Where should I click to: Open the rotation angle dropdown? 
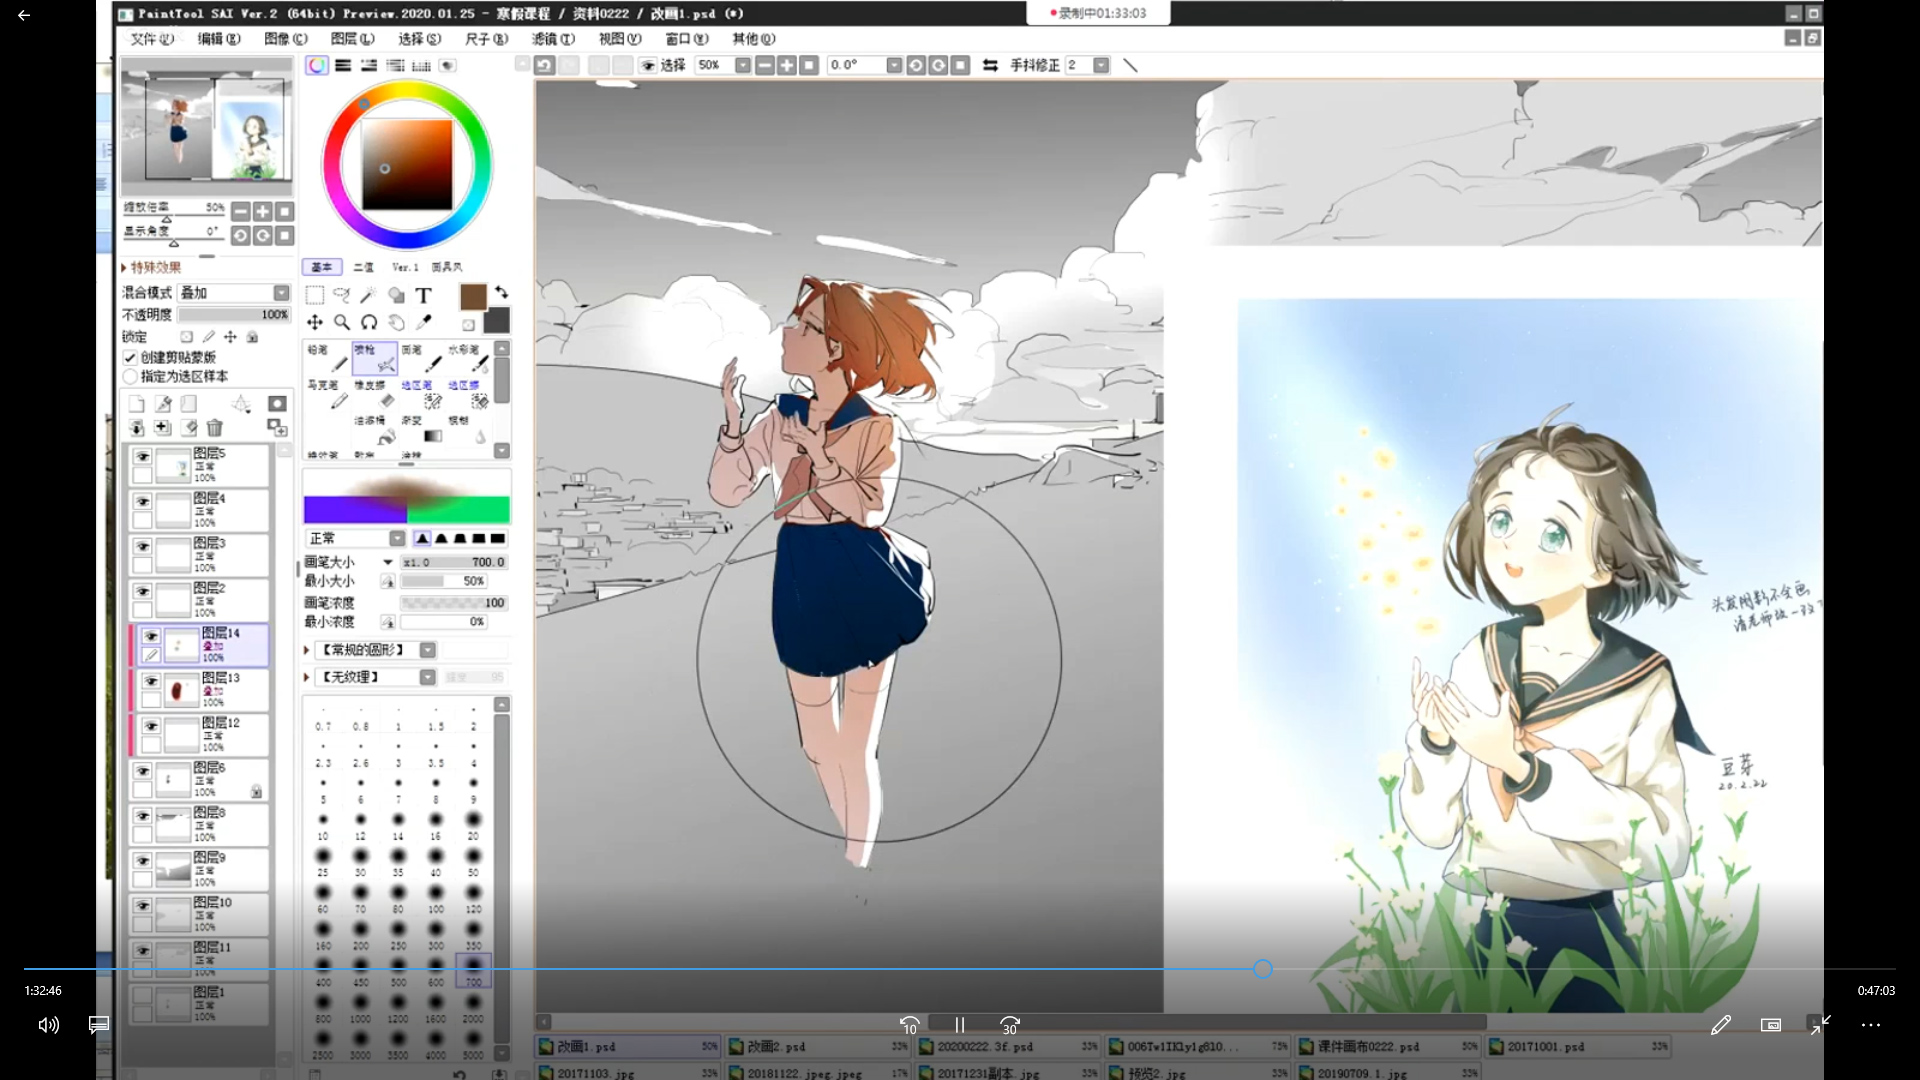point(894,65)
